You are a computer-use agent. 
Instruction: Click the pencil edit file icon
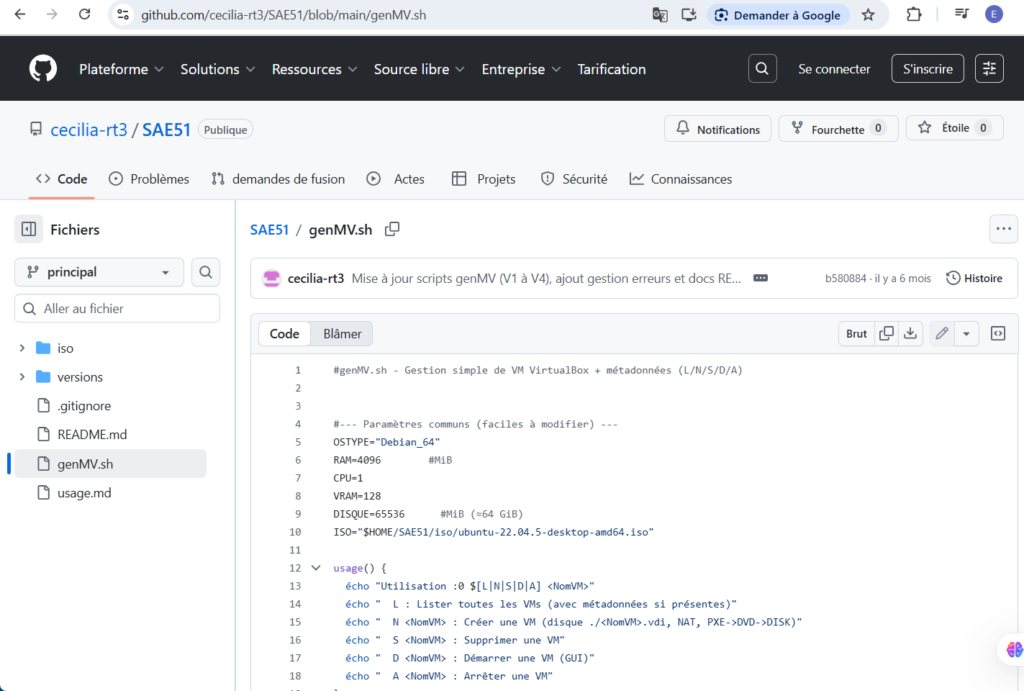point(941,334)
